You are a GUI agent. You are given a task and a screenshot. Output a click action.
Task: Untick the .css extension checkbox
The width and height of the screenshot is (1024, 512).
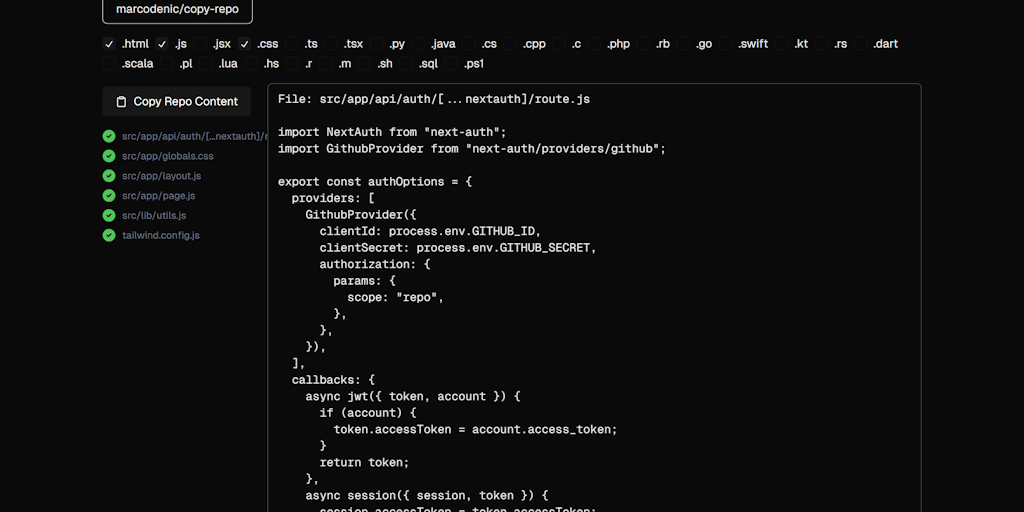click(244, 44)
